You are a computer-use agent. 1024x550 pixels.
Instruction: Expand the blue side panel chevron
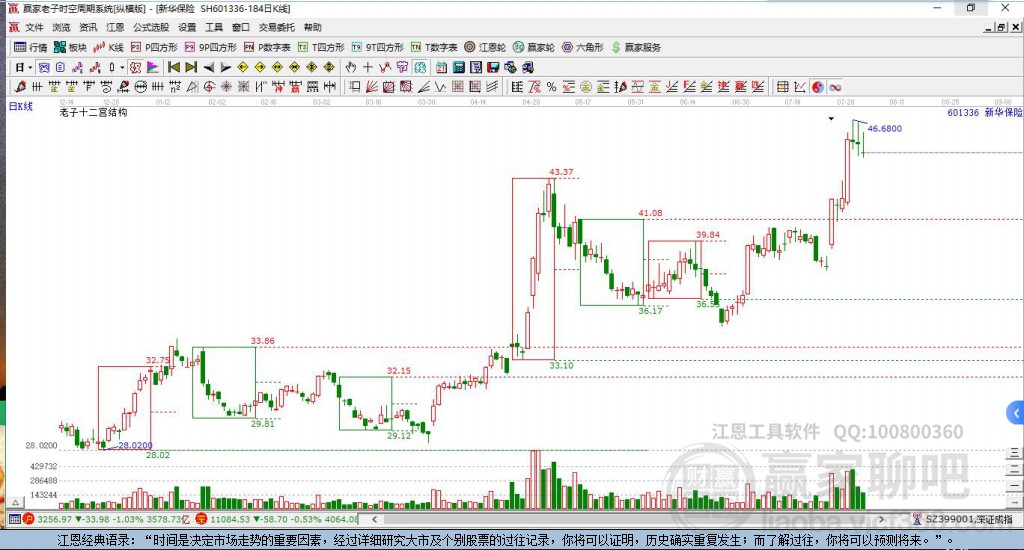pyautogui.click(x=1016, y=413)
